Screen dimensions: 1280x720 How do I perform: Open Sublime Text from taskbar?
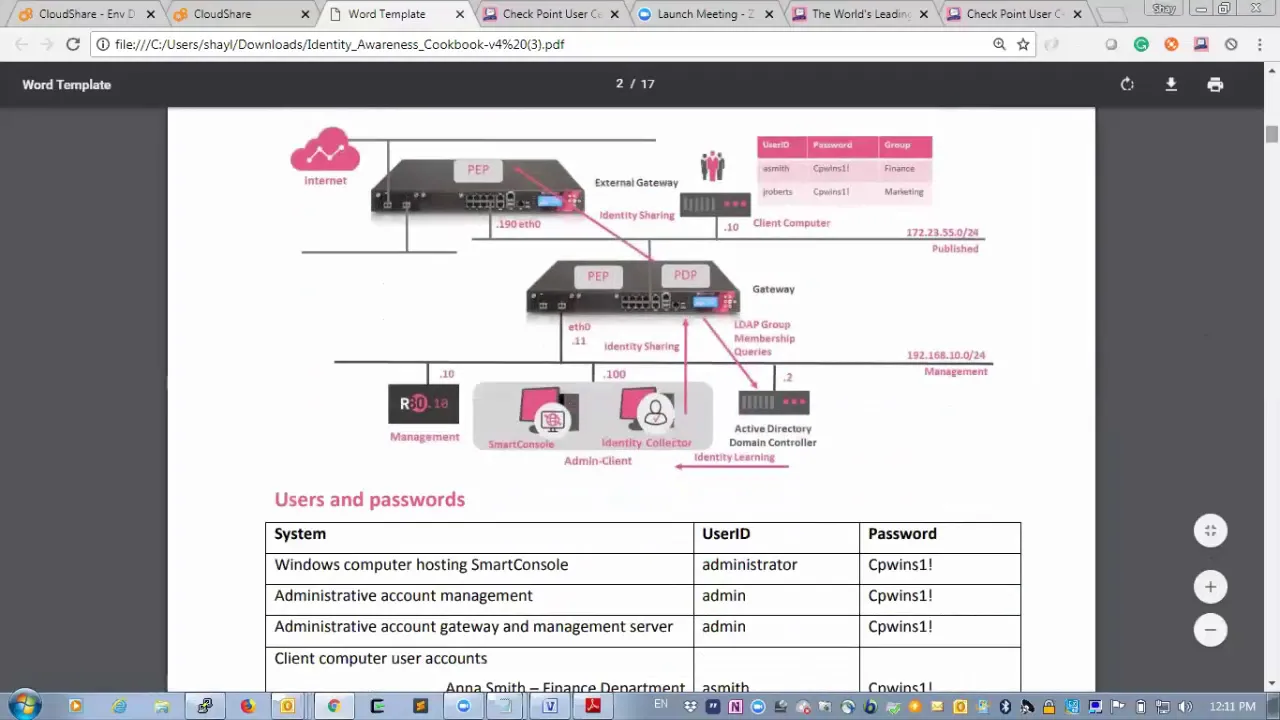click(421, 706)
